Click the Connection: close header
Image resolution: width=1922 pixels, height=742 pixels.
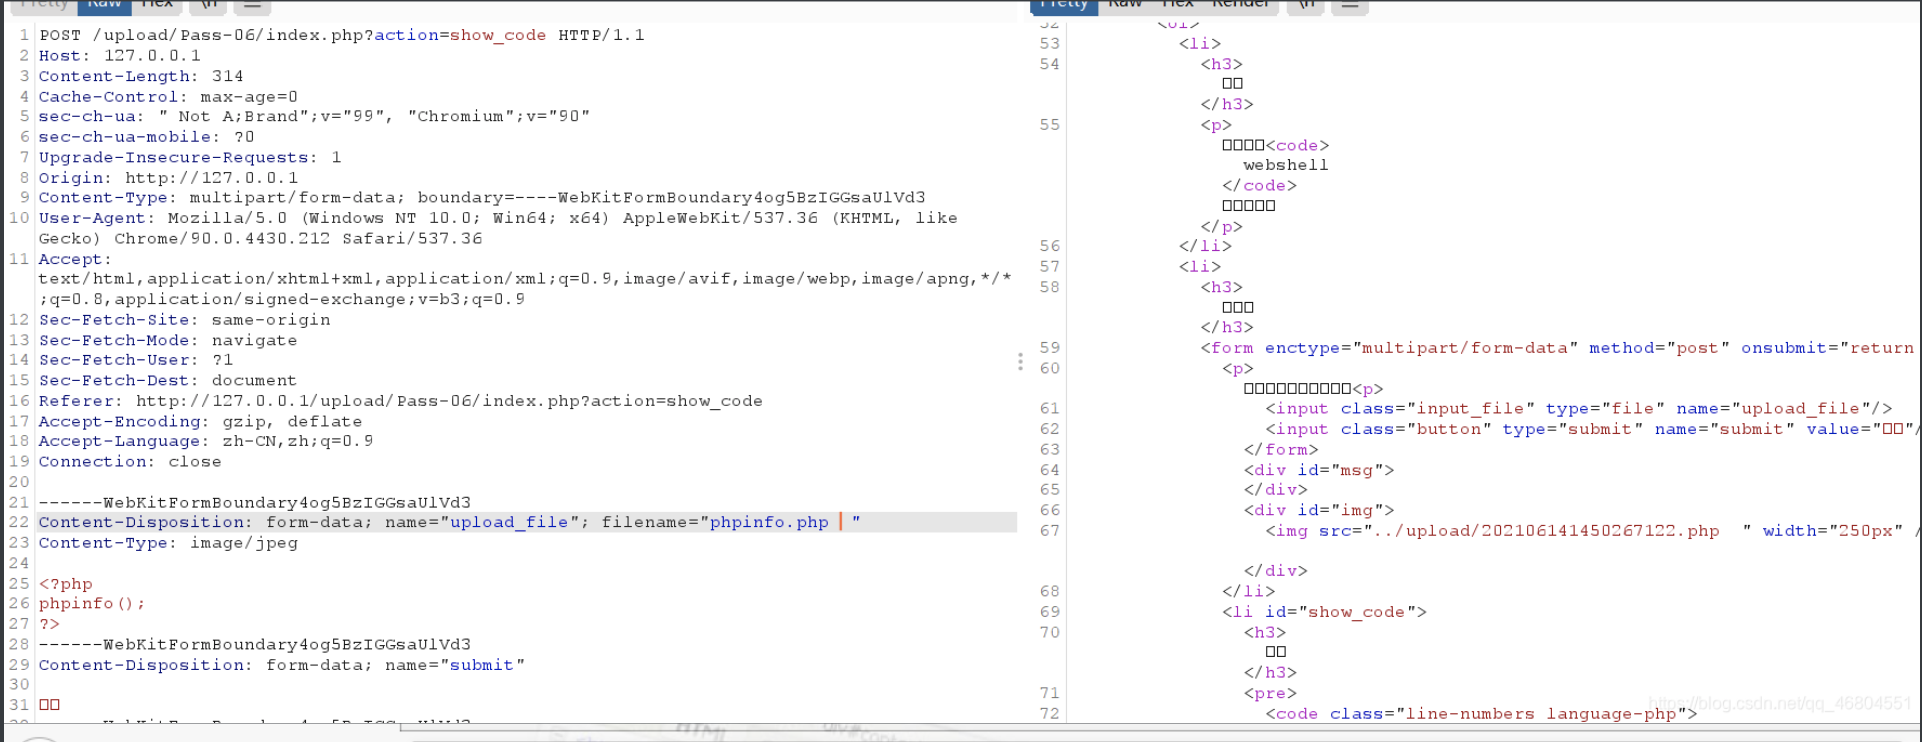pyautogui.click(x=130, y=461)
